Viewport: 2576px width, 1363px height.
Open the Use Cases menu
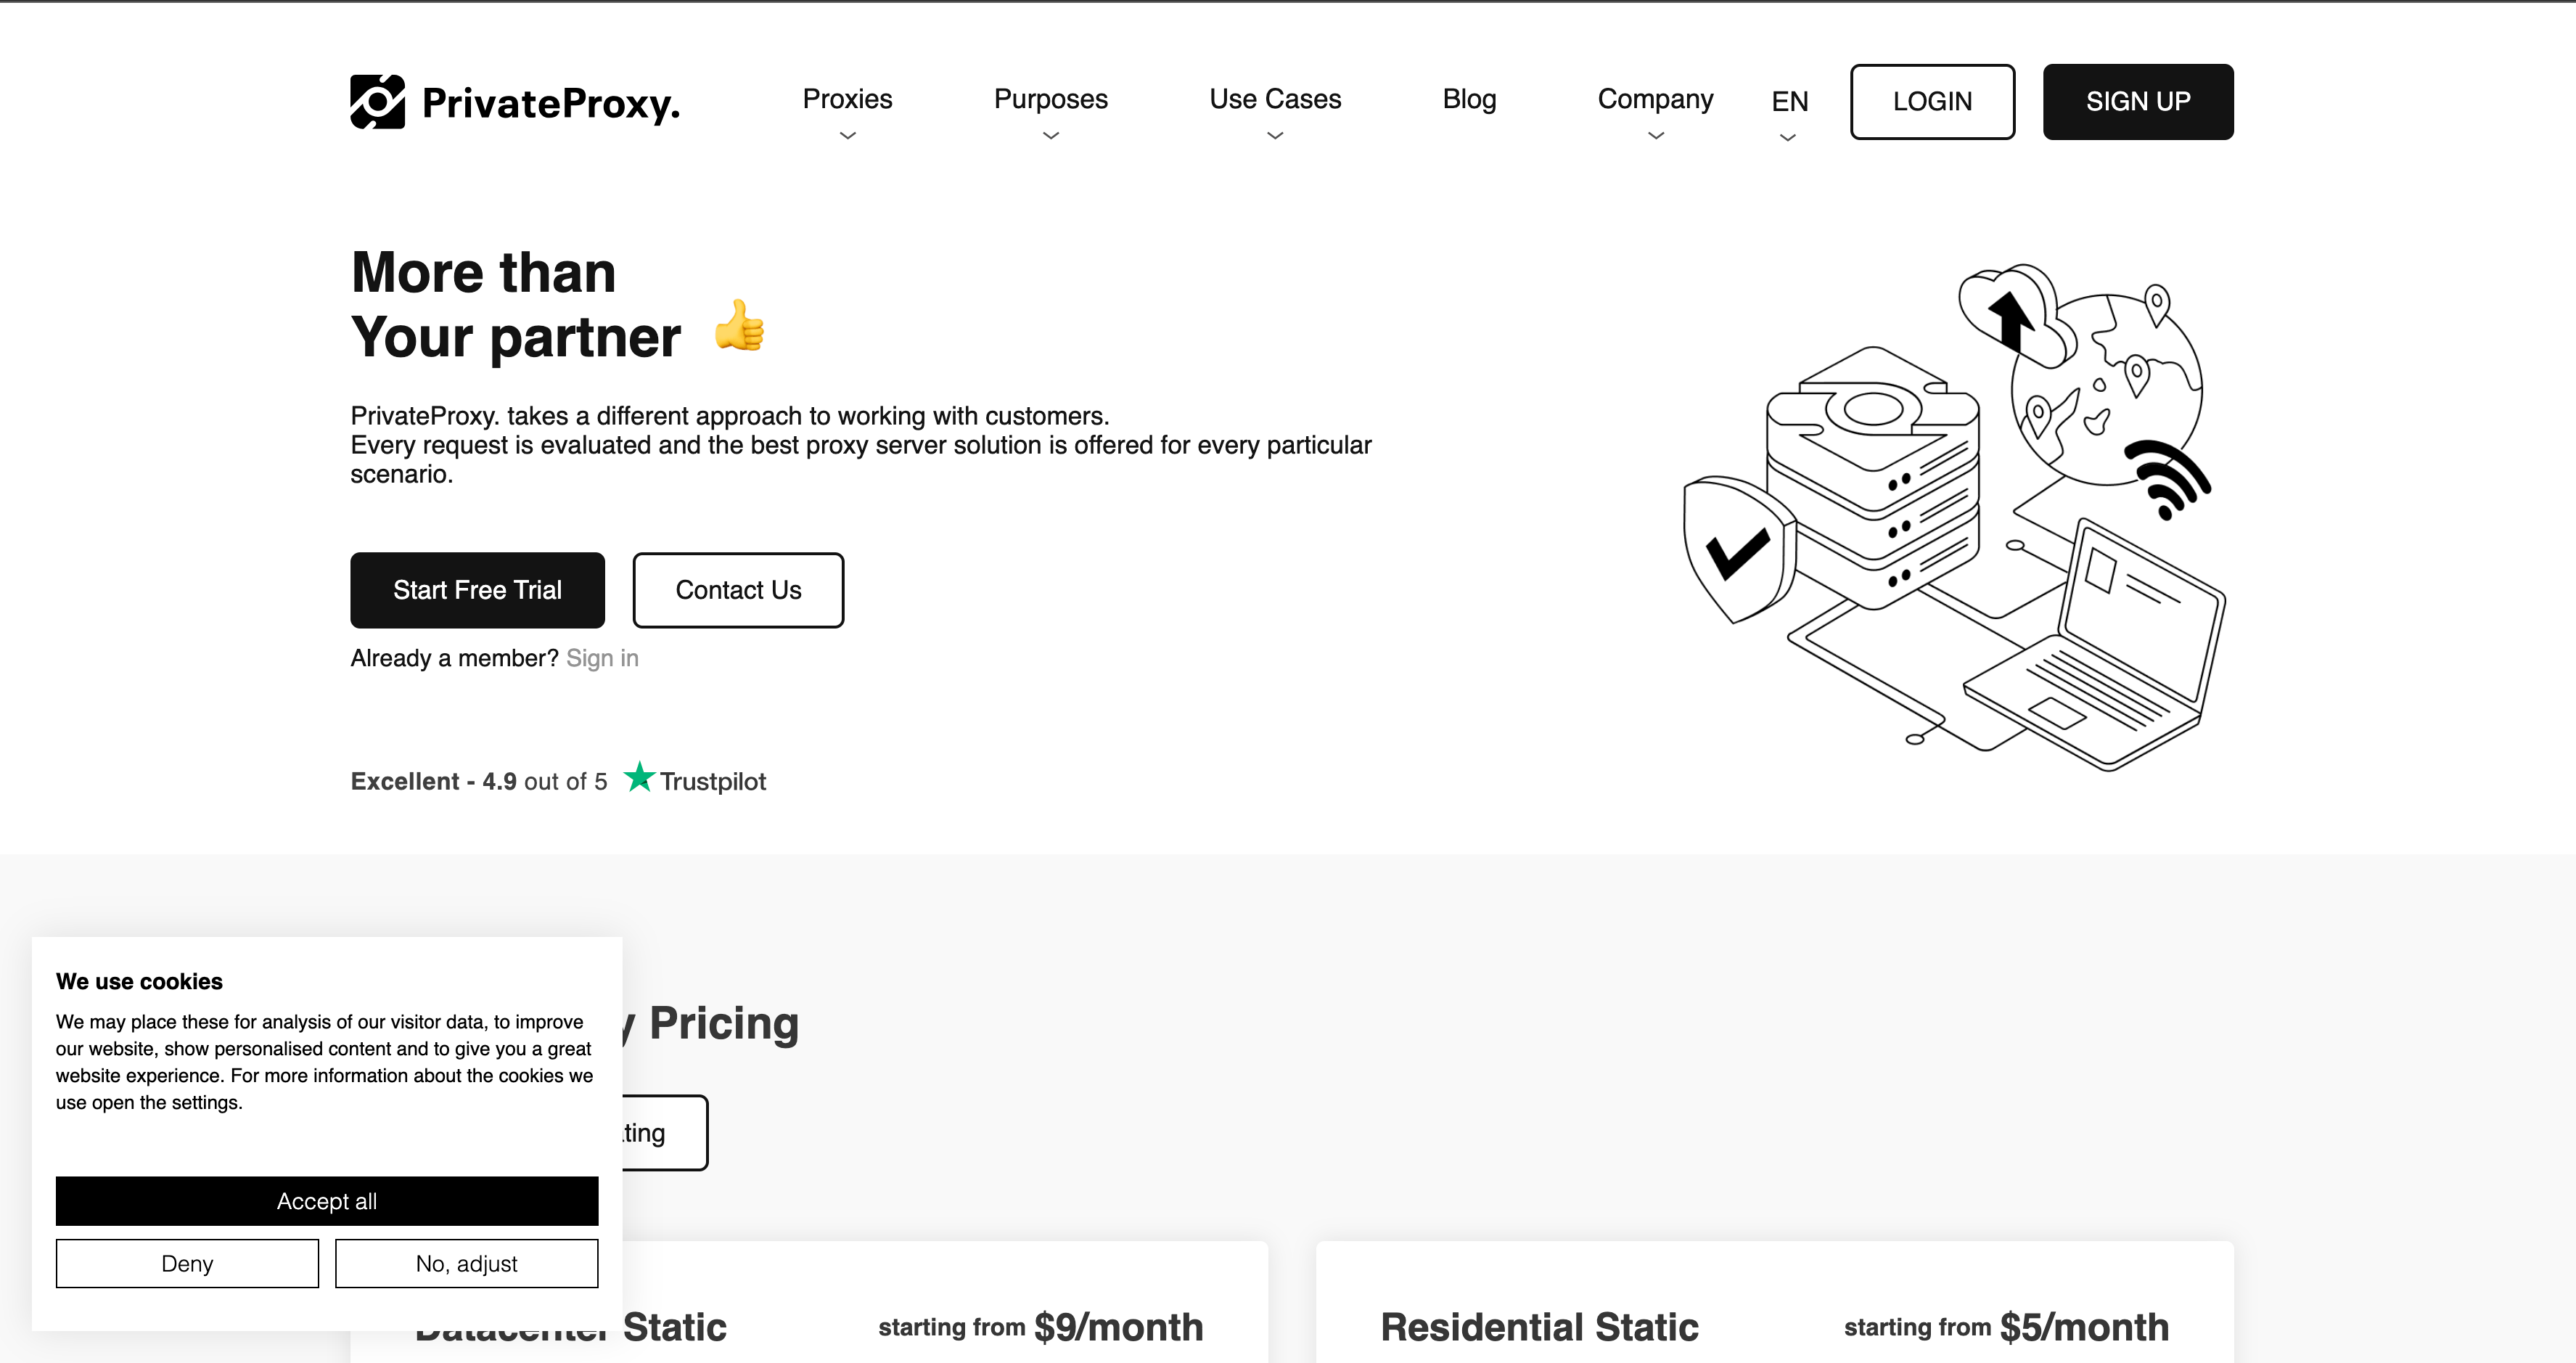tap(1275, 112)
